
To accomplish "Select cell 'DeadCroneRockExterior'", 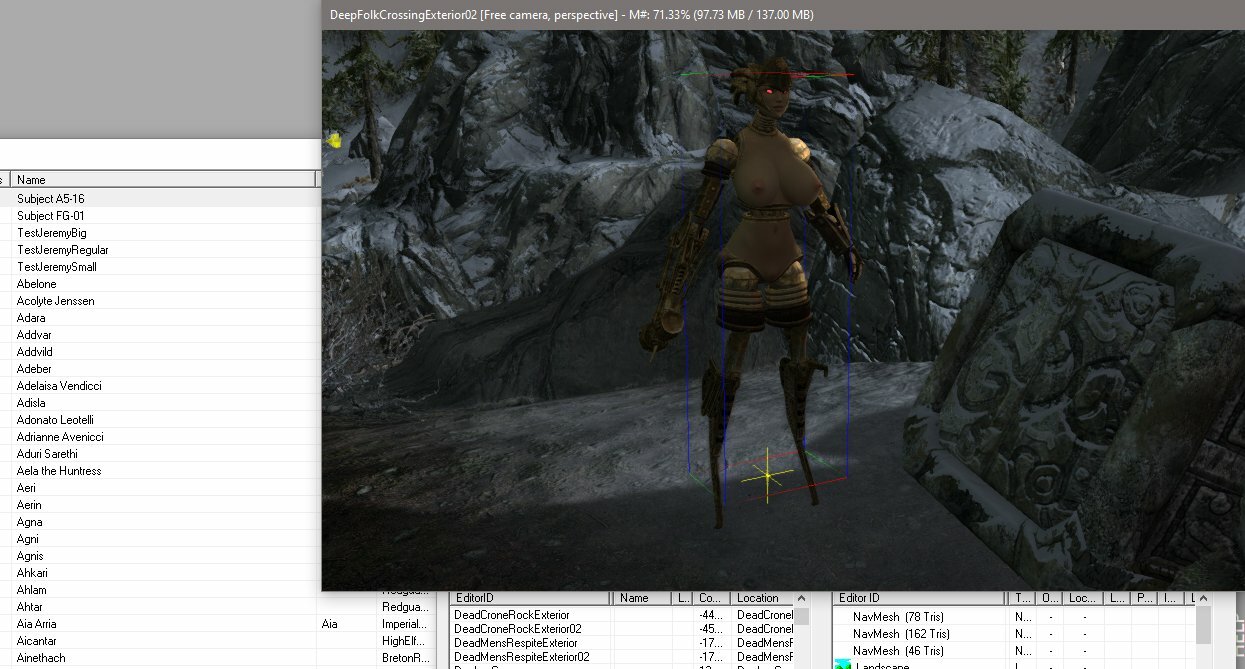I will click(511, 615).
